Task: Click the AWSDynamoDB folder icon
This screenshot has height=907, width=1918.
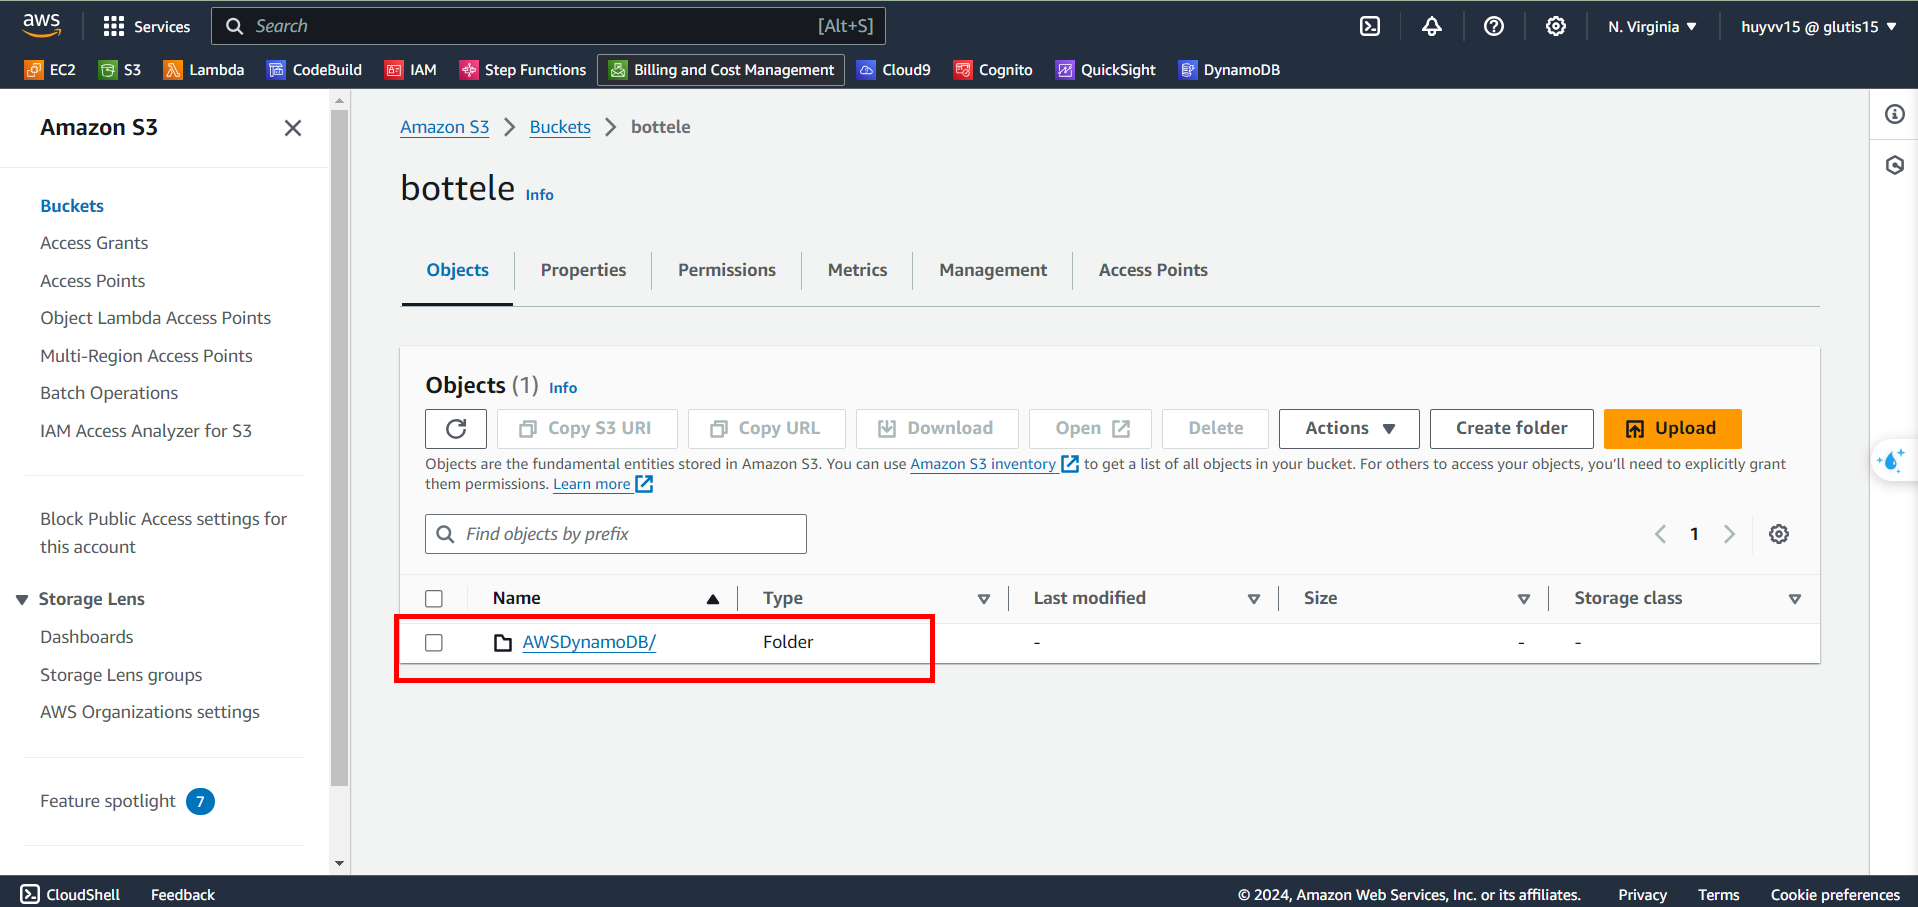Action: pos(503,642)
